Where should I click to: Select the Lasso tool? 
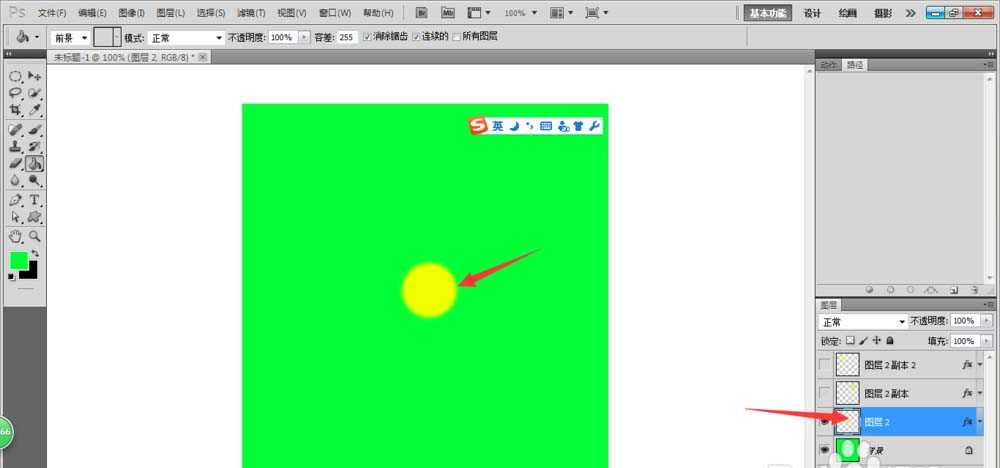pos(15,93)
